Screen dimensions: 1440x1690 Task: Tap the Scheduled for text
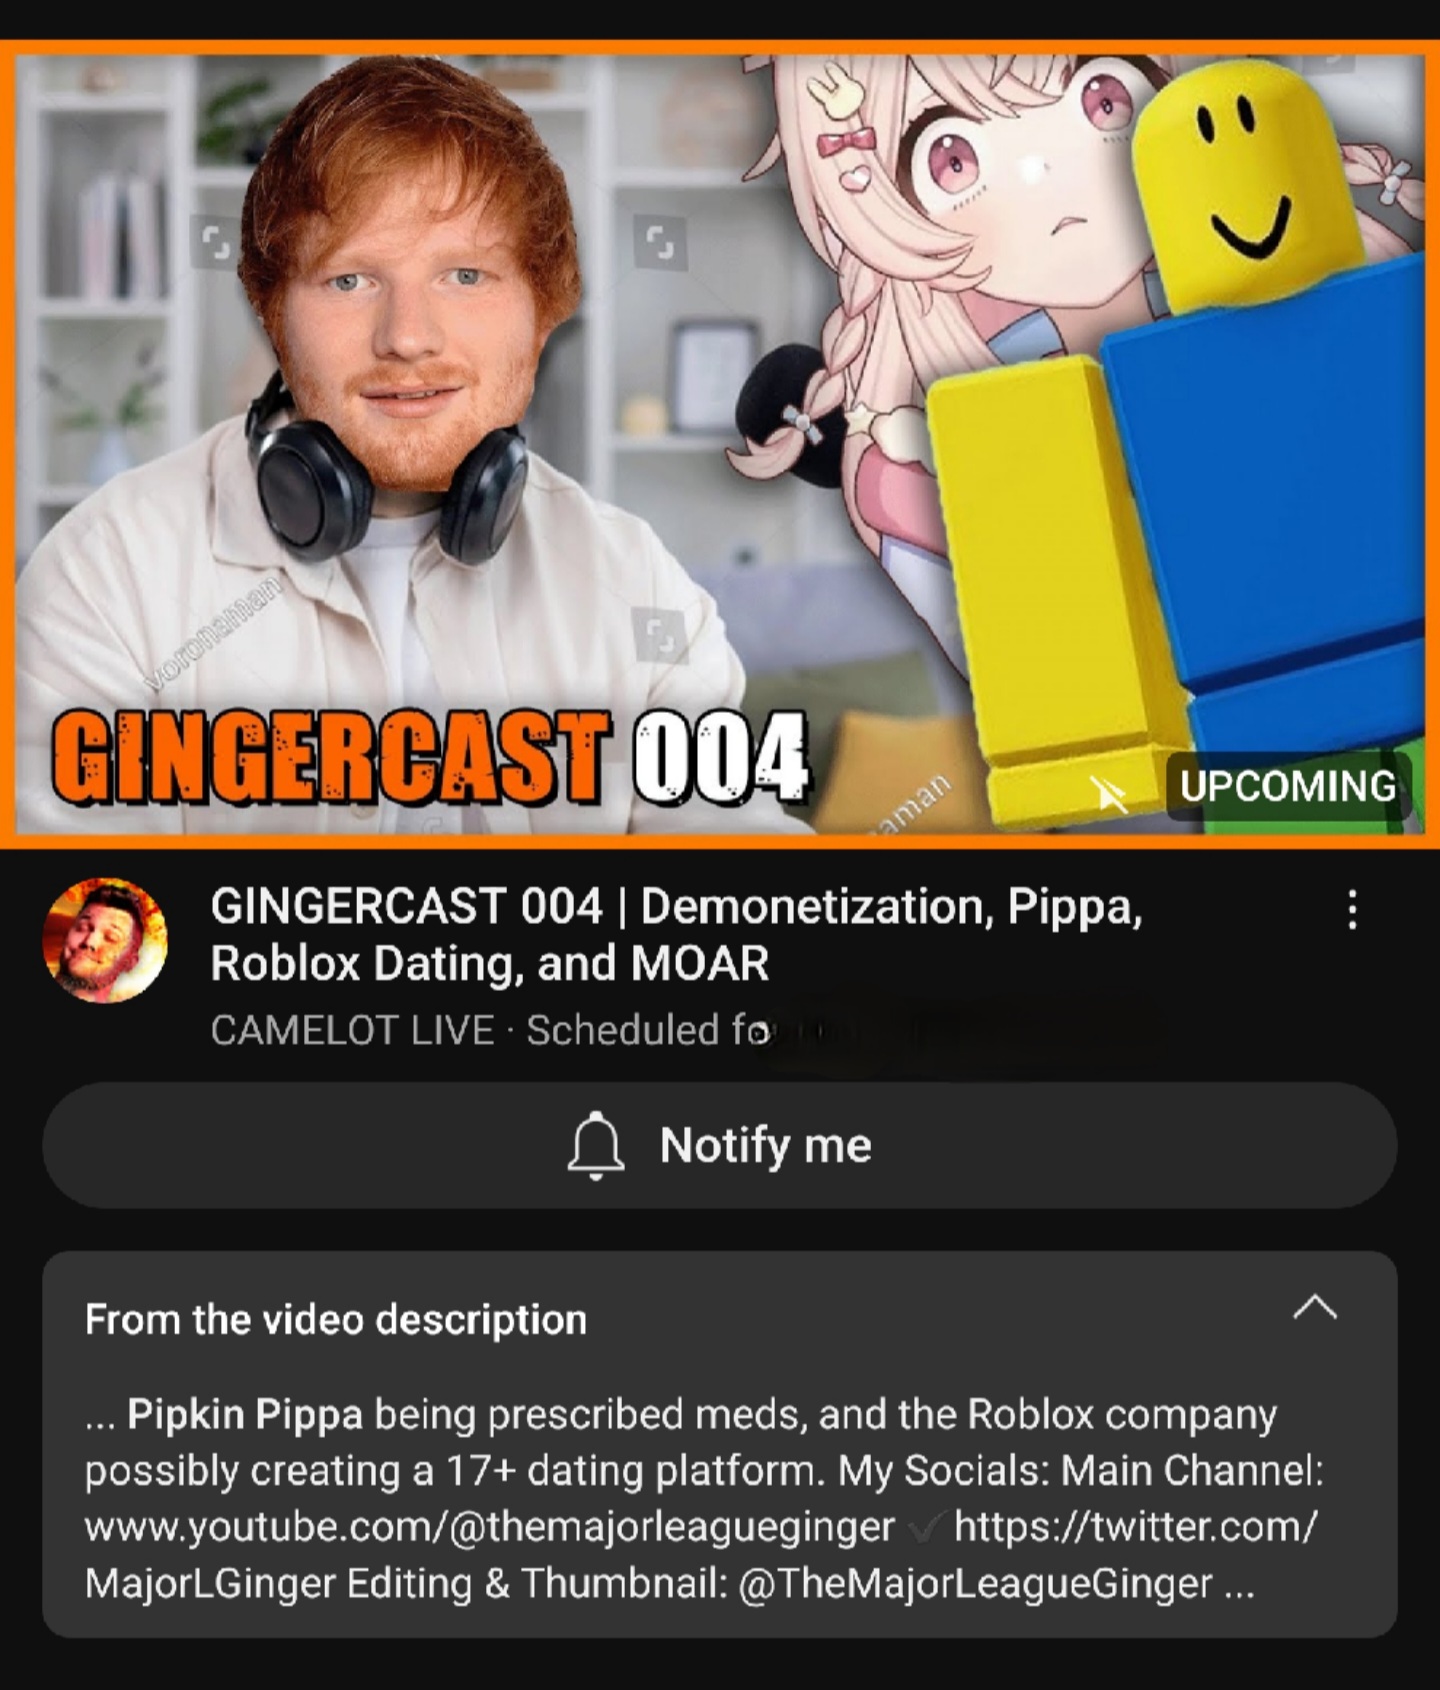648,1030
